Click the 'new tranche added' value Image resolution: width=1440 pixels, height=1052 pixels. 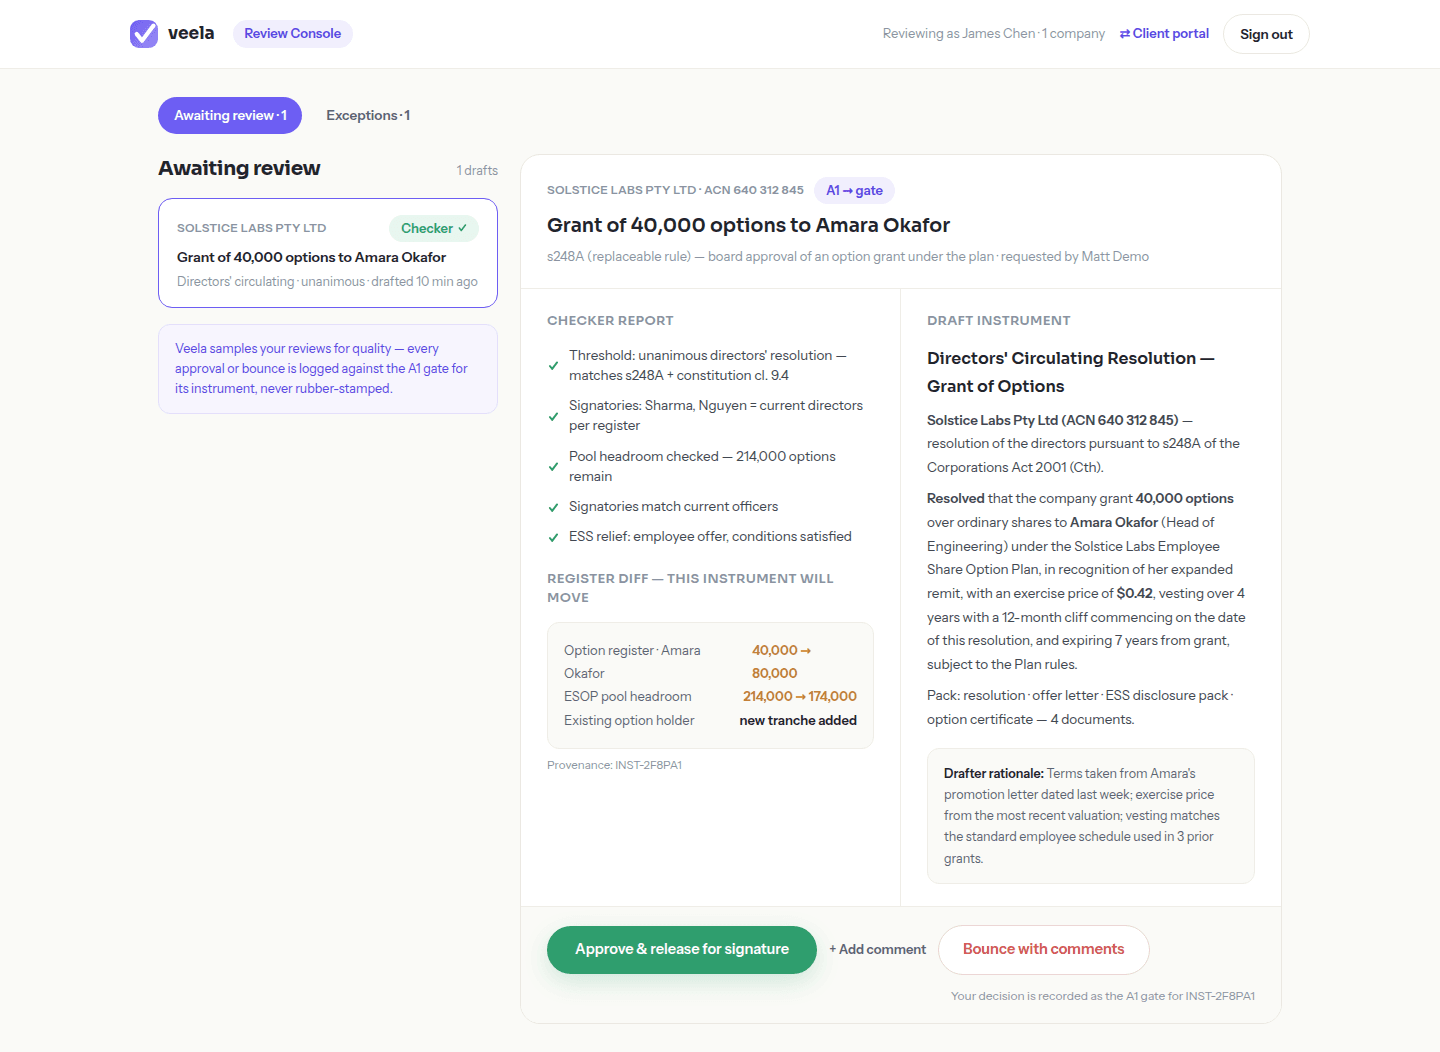pos(798,720)
